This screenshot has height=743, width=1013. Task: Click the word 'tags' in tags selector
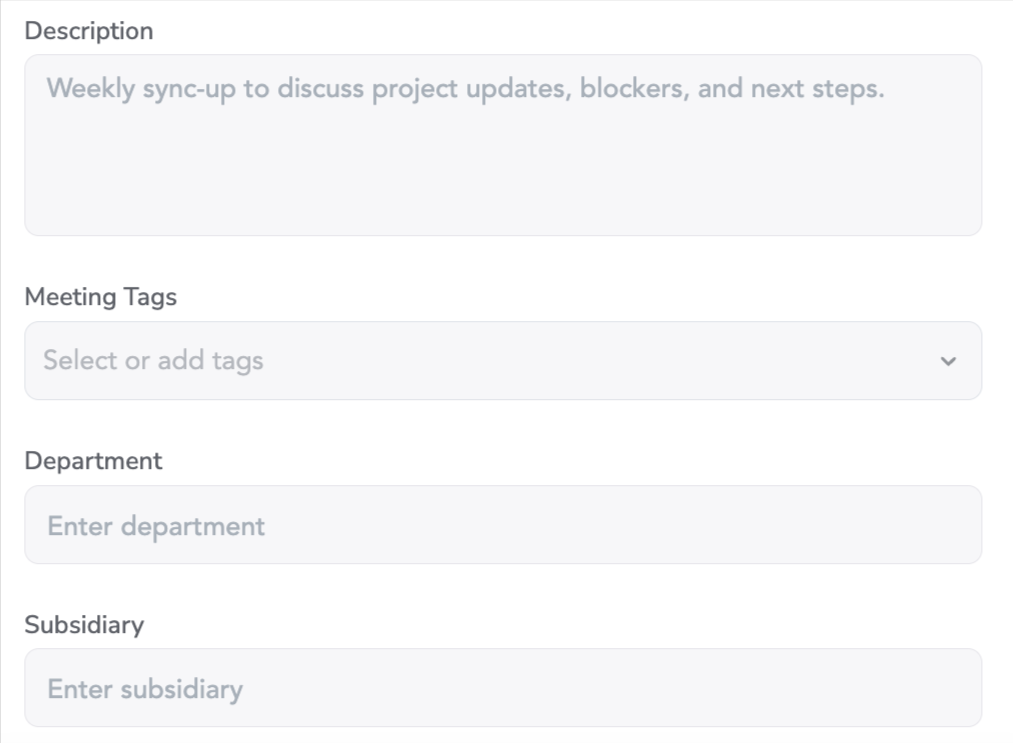[237, 361]
